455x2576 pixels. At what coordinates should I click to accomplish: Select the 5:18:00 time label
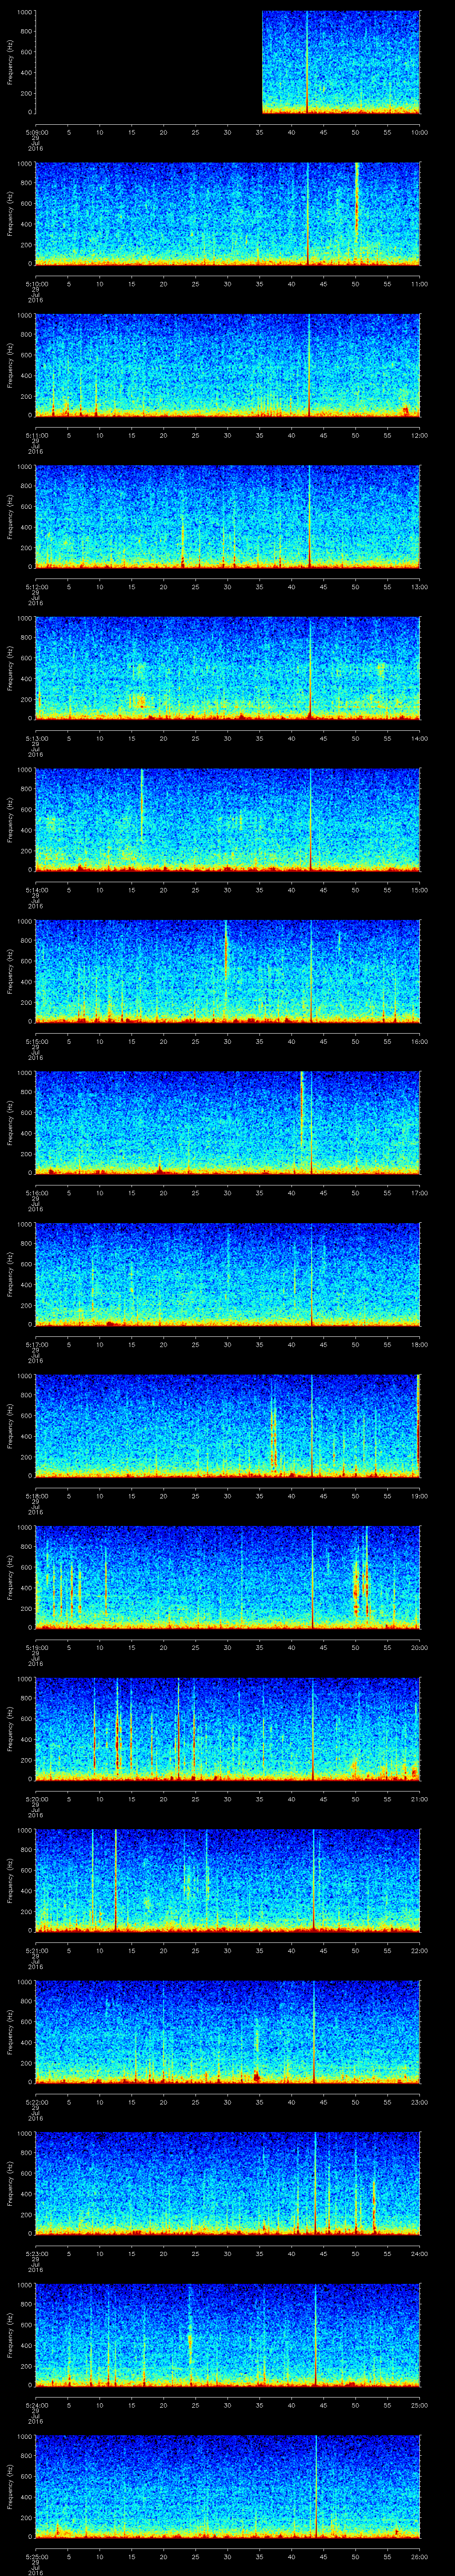36,1496
